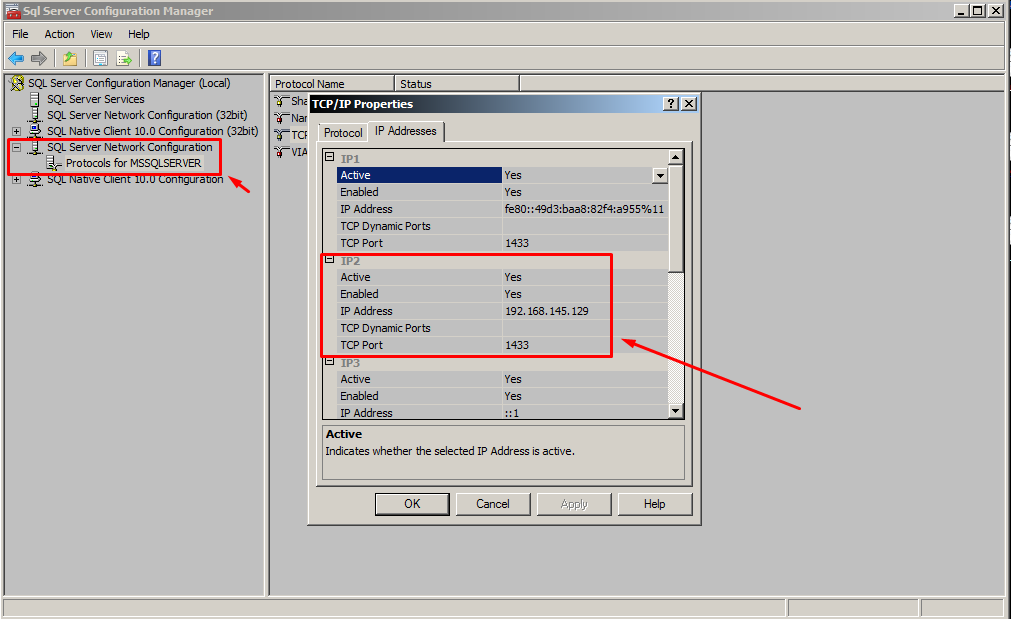
Task: Expand SQL Native Client 10.0 Configuration (32bit)
Action: click(x=16, y=132)
